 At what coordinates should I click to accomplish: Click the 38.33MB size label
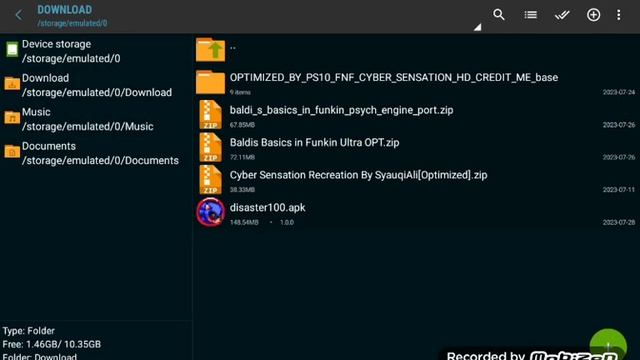(x=242, y=190)
